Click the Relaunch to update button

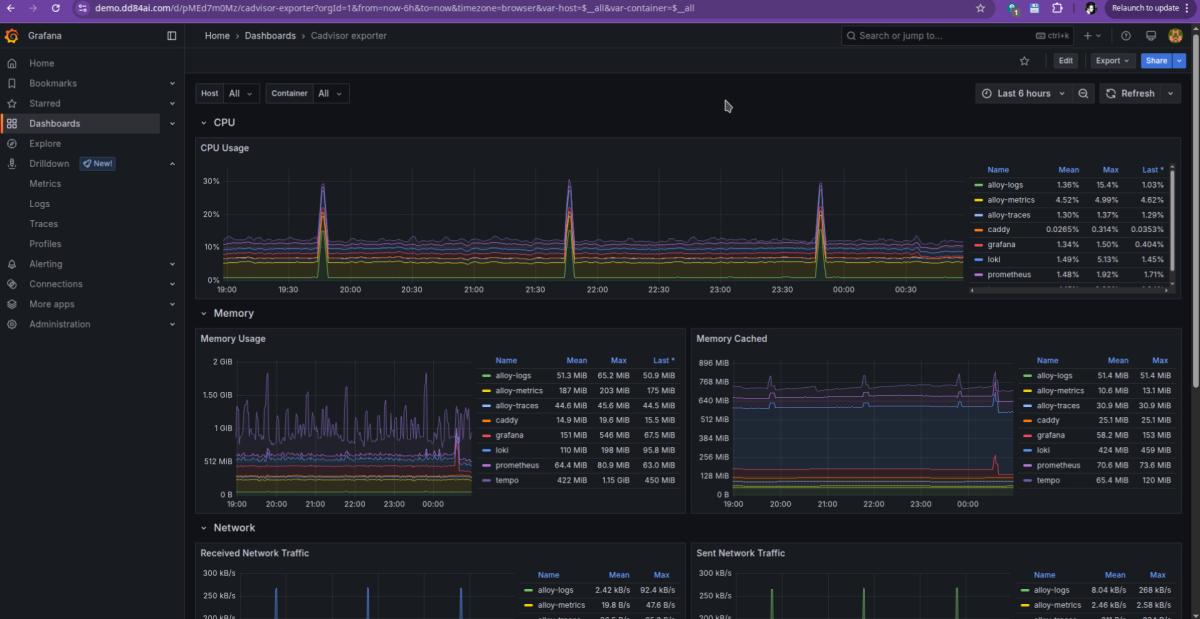pyautogui.click(x=1150, y=8)
